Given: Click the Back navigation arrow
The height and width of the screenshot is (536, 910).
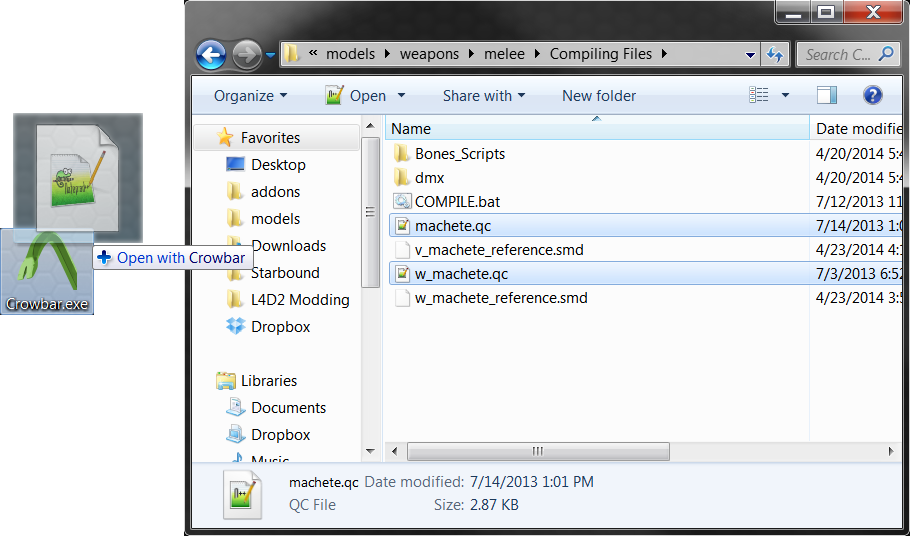Looking at the screenshot, I should point(211,55).
